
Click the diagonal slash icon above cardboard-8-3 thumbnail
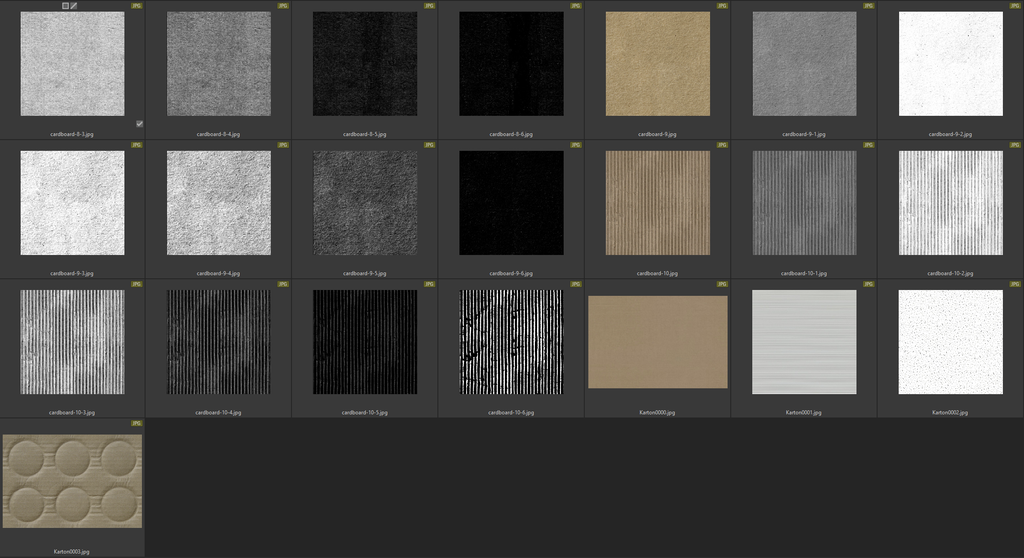click(74, 6)
